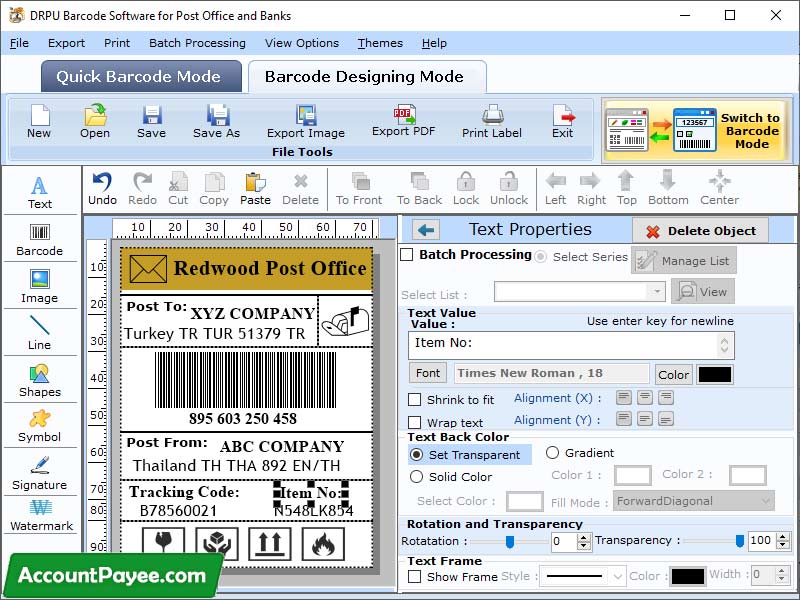Bring selected object To Front
Image resolution: width=800 pixels, height=600 pixels.
click(359, 189)
